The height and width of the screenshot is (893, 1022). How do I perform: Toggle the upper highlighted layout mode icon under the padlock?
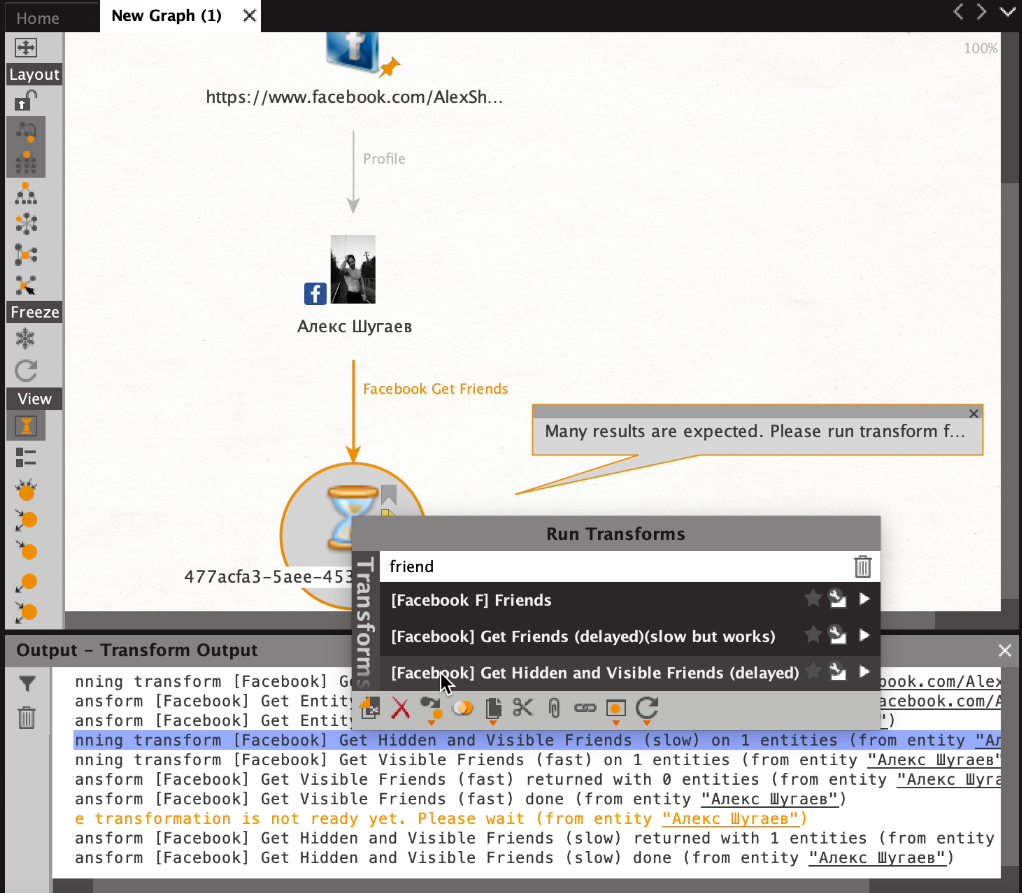click(26, 132)
